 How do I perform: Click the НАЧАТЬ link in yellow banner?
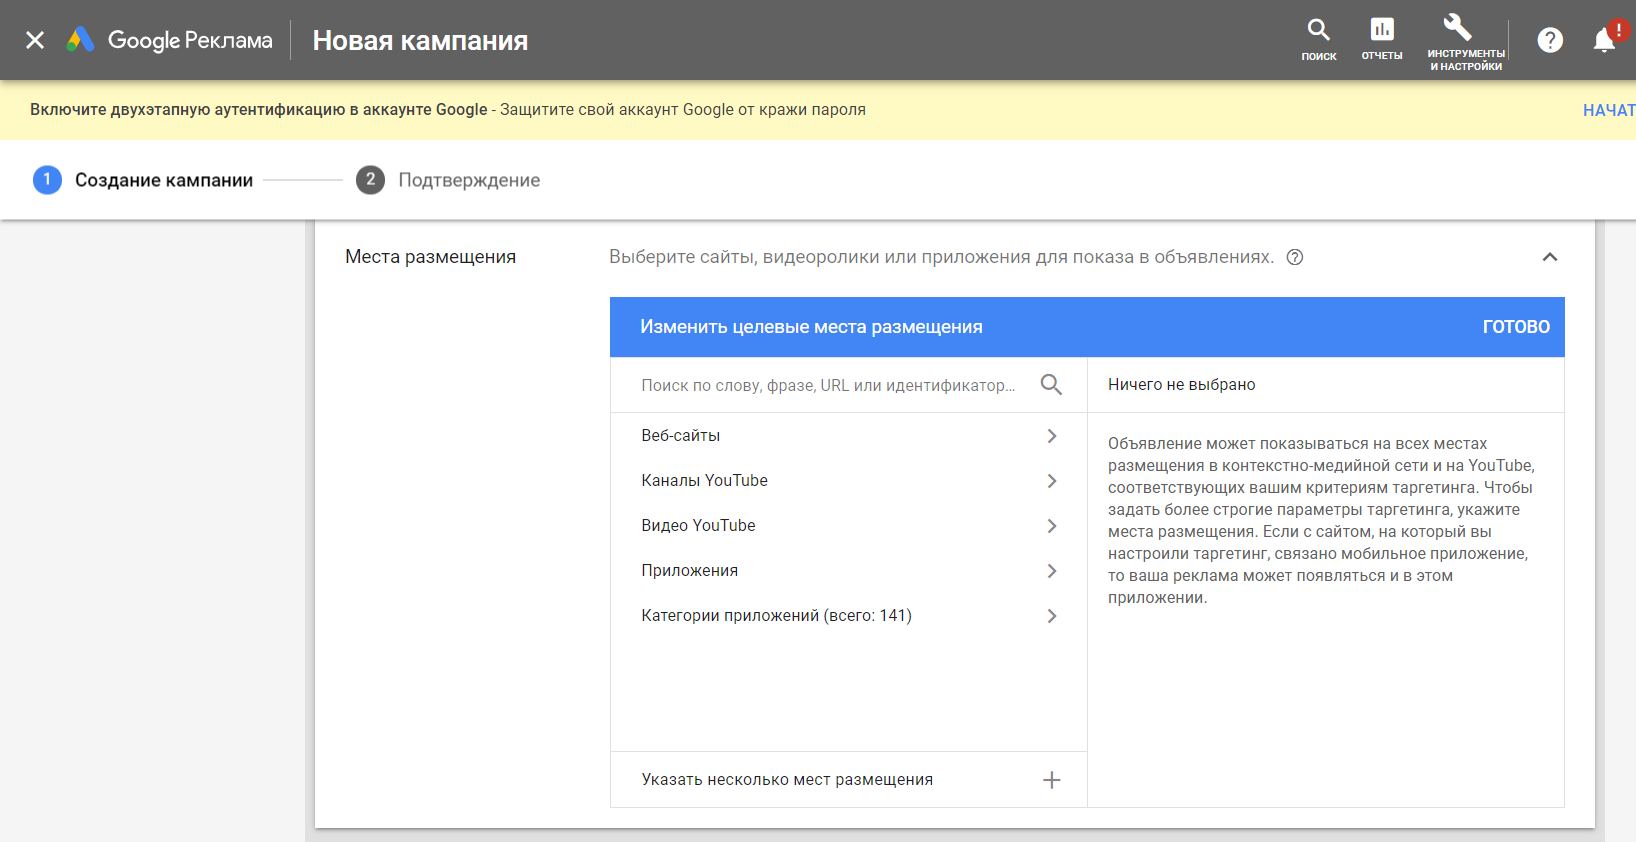1609,110
